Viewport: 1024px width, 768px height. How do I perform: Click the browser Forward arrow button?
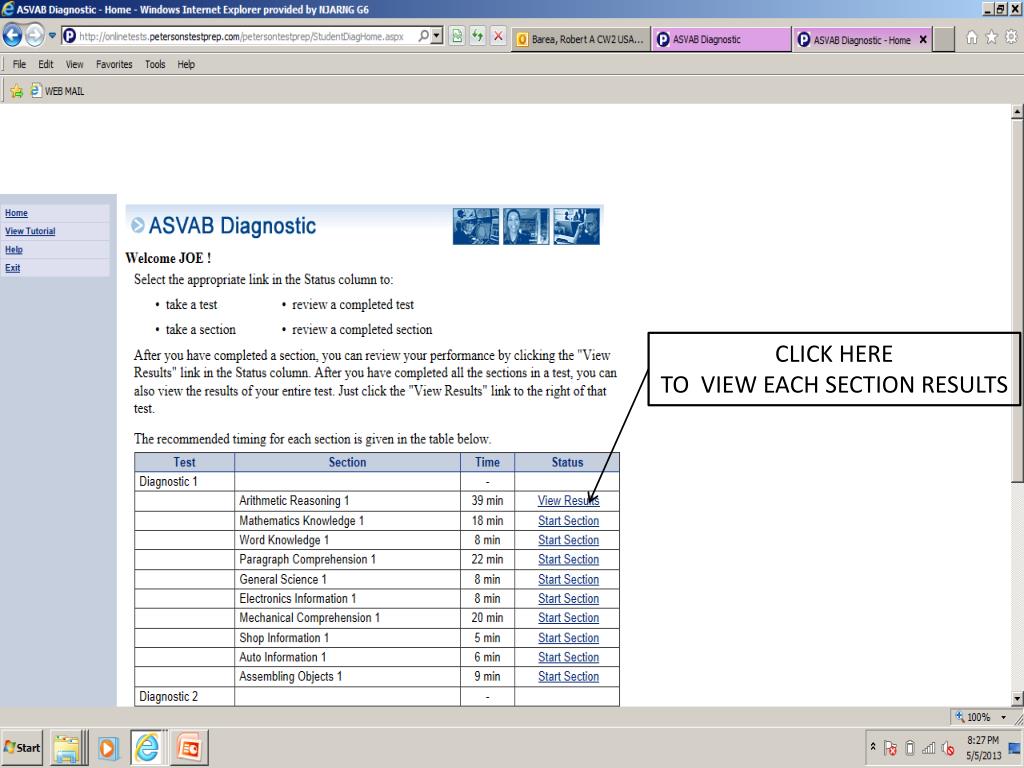pos(35,35)
